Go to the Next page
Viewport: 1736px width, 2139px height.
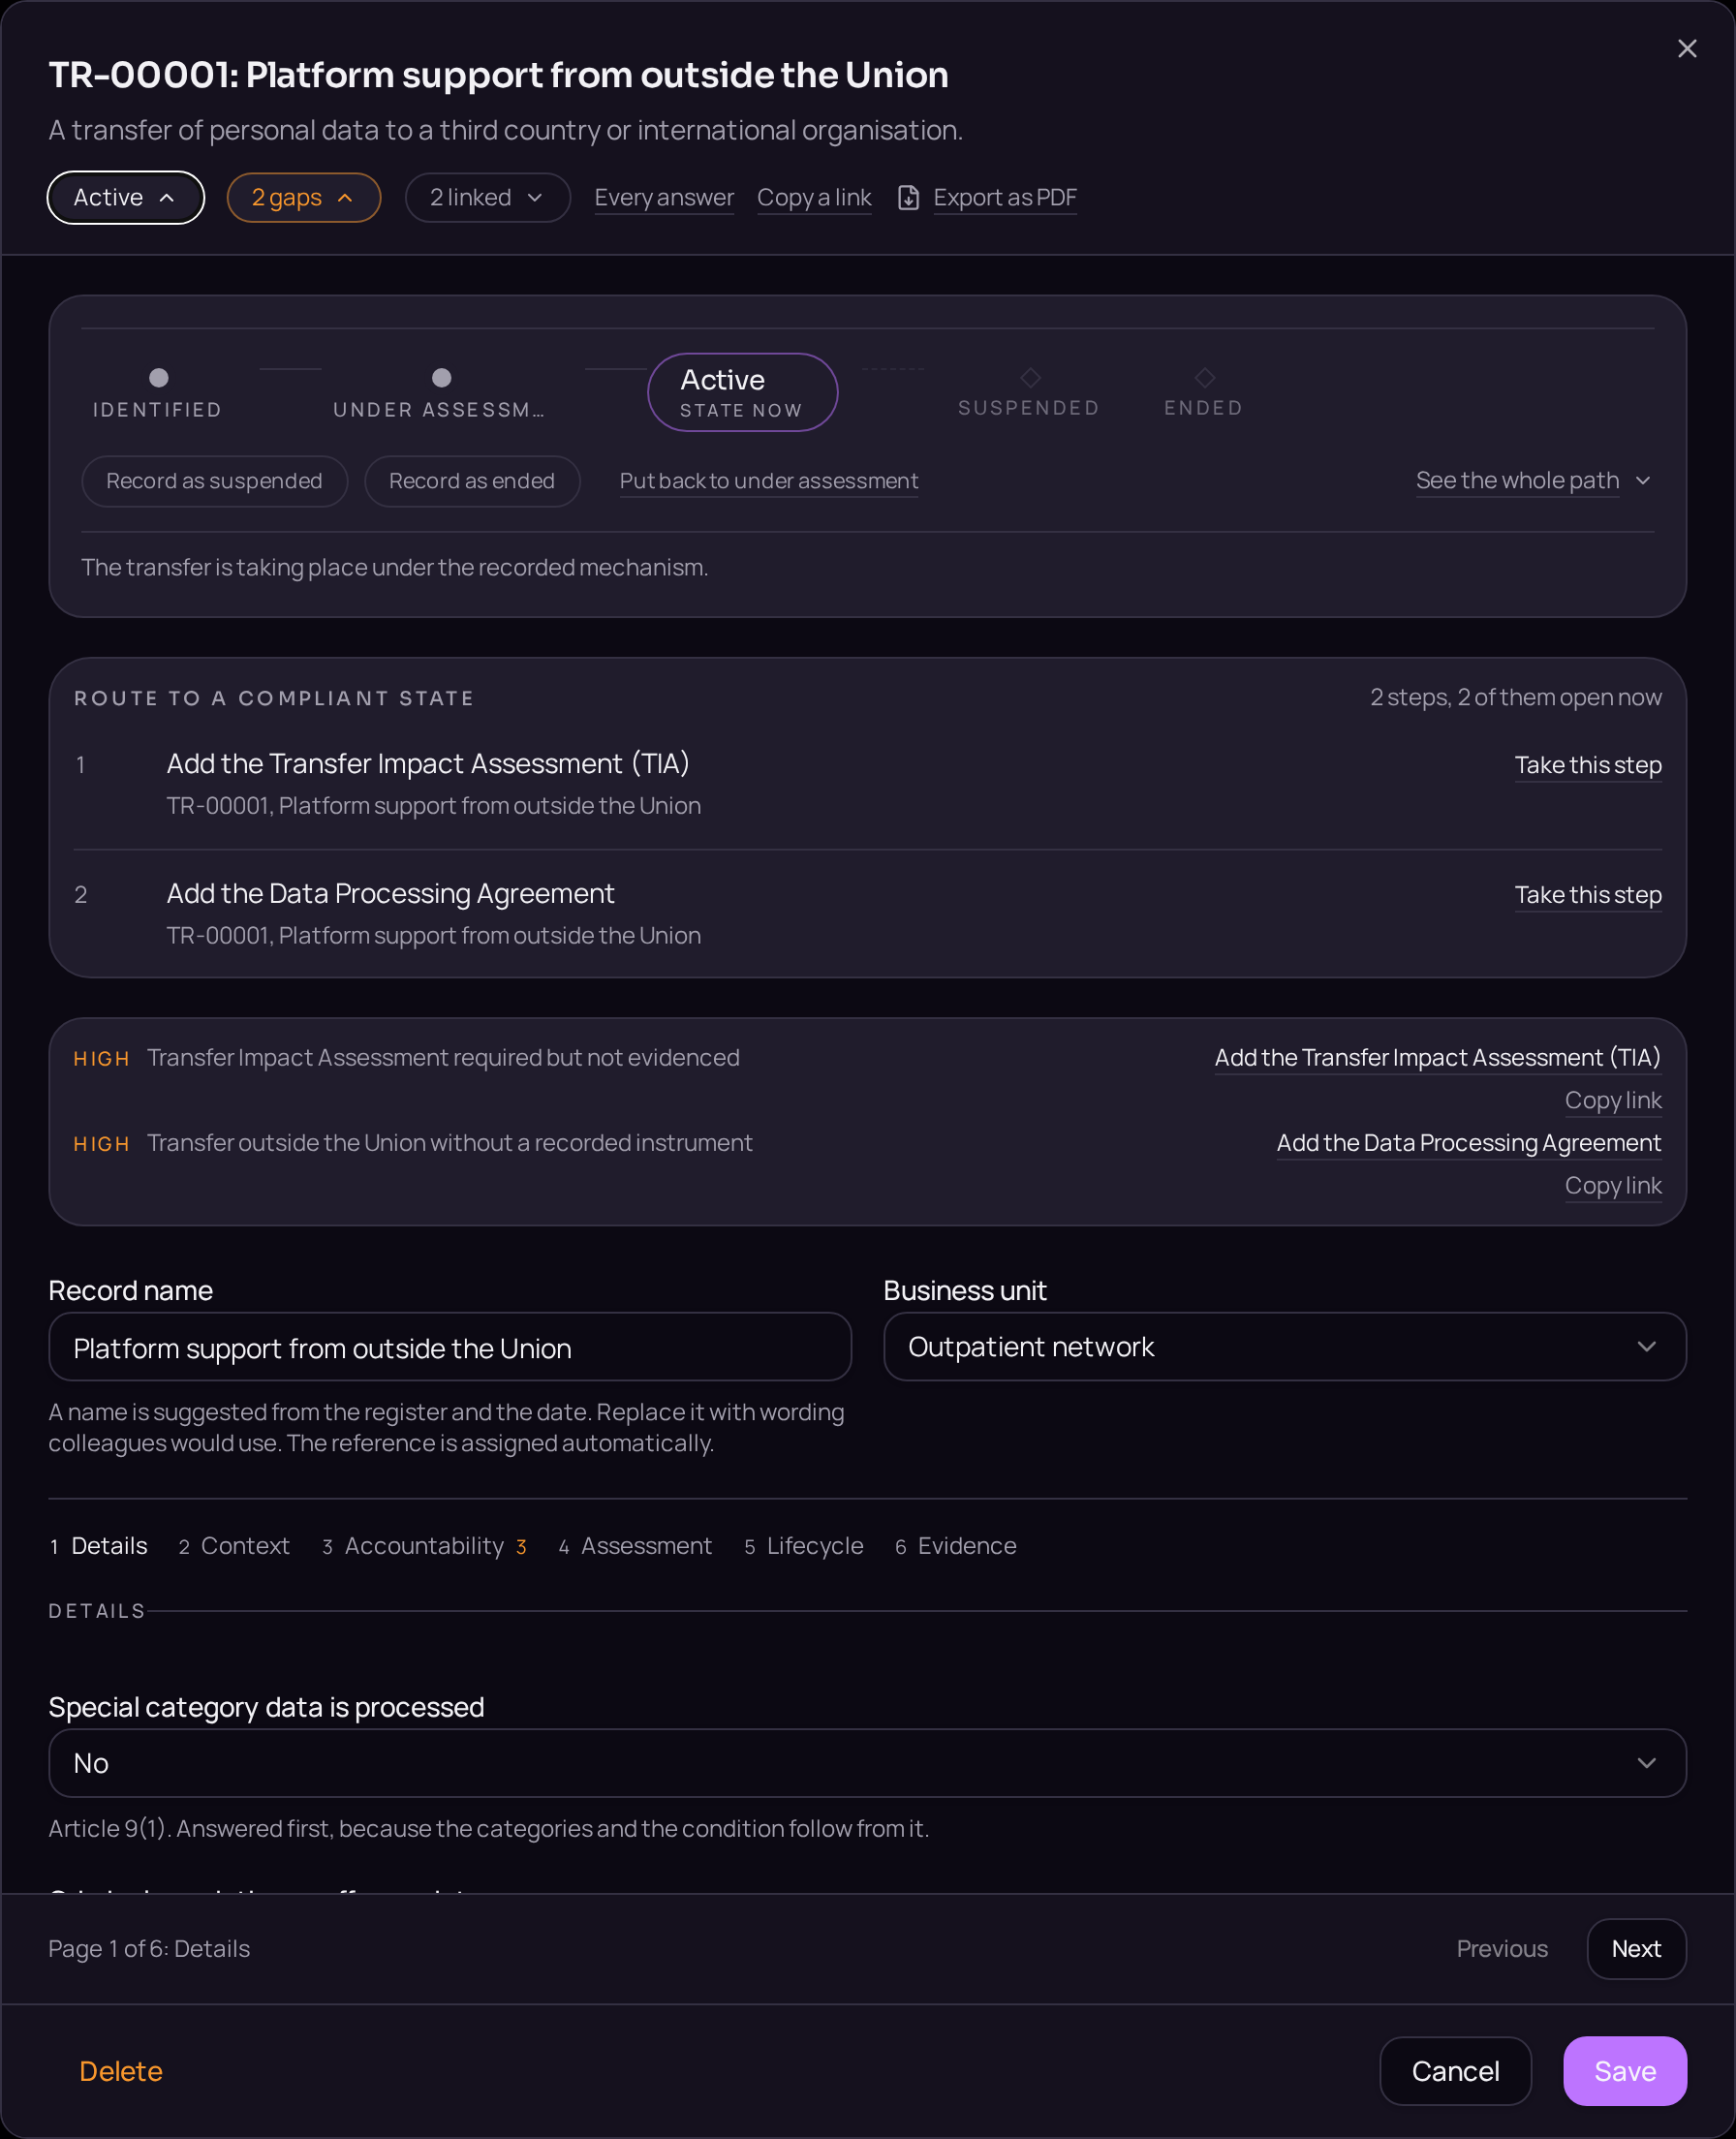coord(1636,1949)
